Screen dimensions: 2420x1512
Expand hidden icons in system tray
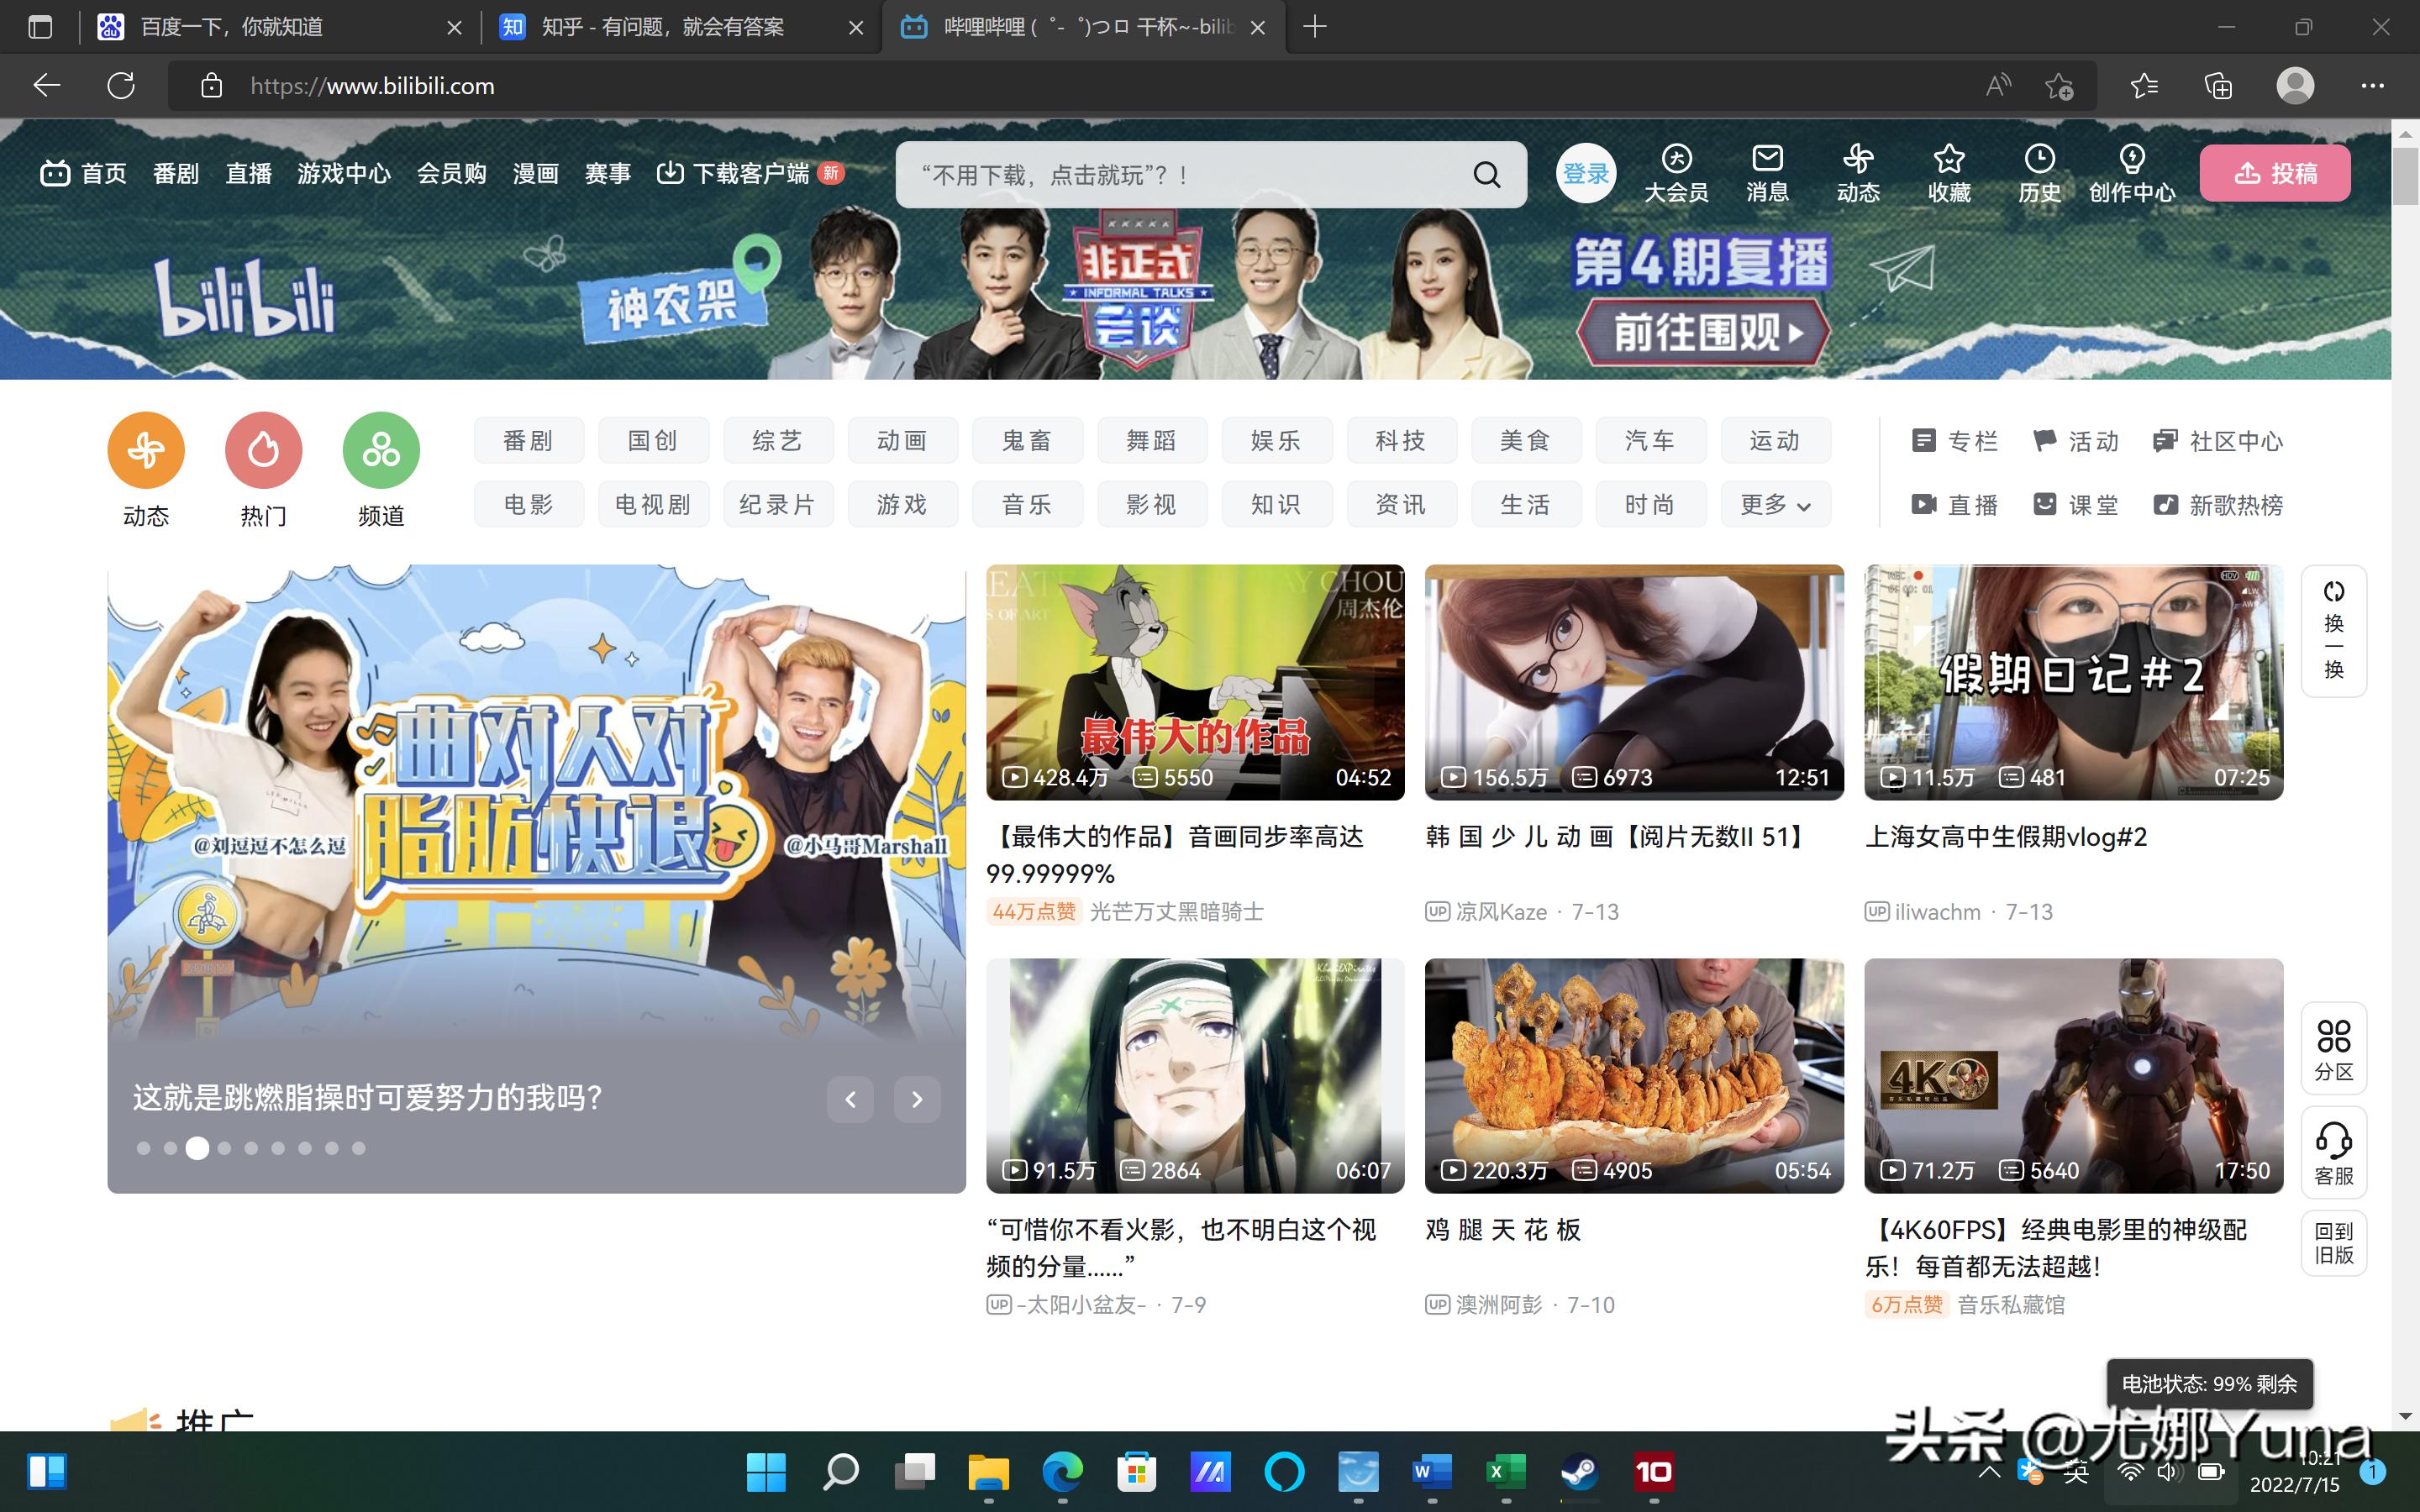pos(1989,1473)
